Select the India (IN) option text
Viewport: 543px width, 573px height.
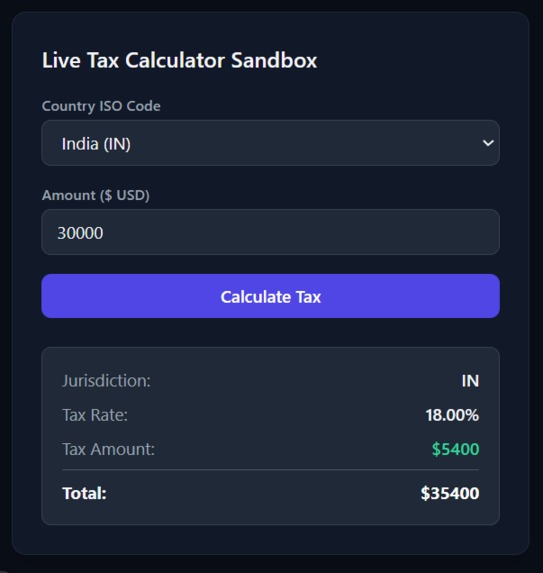click(96, 144)
